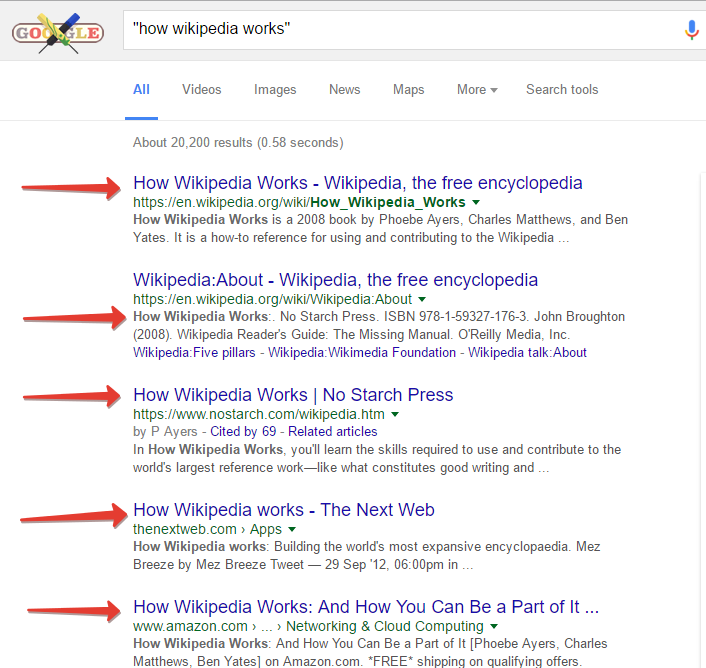Open 'Wikipedia:About' search result
The height and width of the screenshot is (668, 706).
tap(335, 280)
